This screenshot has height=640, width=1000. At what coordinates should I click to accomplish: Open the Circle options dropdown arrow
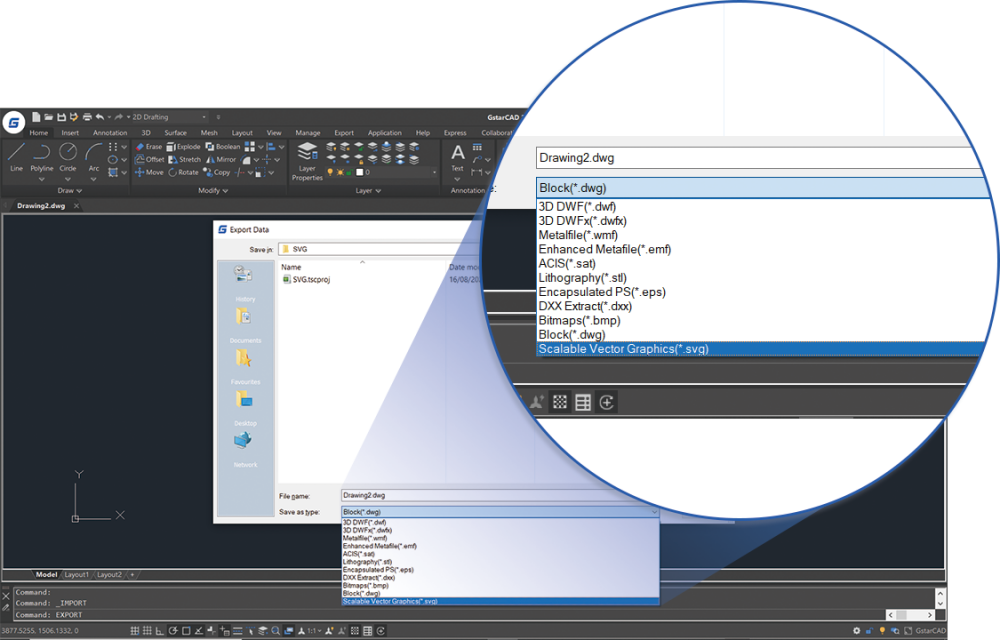pyautogui.click(x=68, y=179)
